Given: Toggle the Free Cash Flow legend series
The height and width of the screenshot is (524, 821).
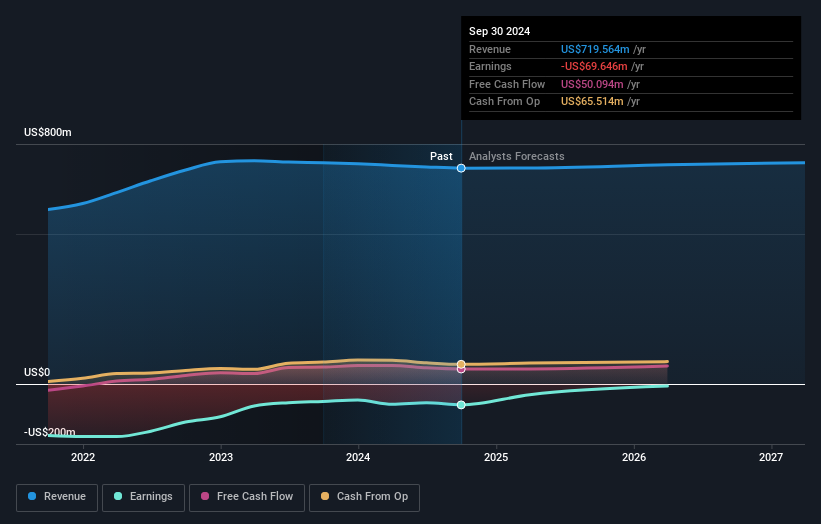Looking at the screenshot, I should tap(247, 497).
